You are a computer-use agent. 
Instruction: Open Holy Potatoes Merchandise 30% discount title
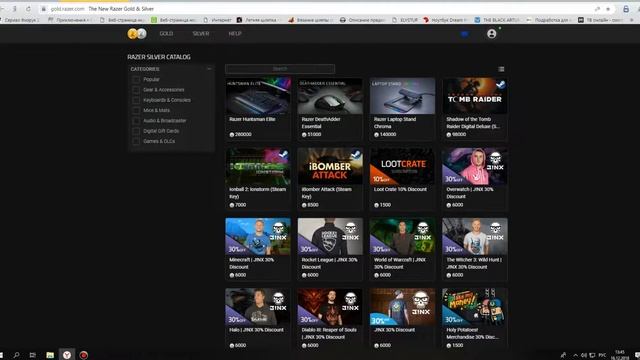pyautogui.click(x=472, y=333)
